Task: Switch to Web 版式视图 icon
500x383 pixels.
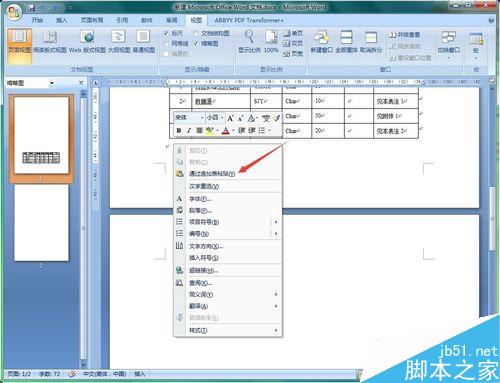Action: click(87, 42)
